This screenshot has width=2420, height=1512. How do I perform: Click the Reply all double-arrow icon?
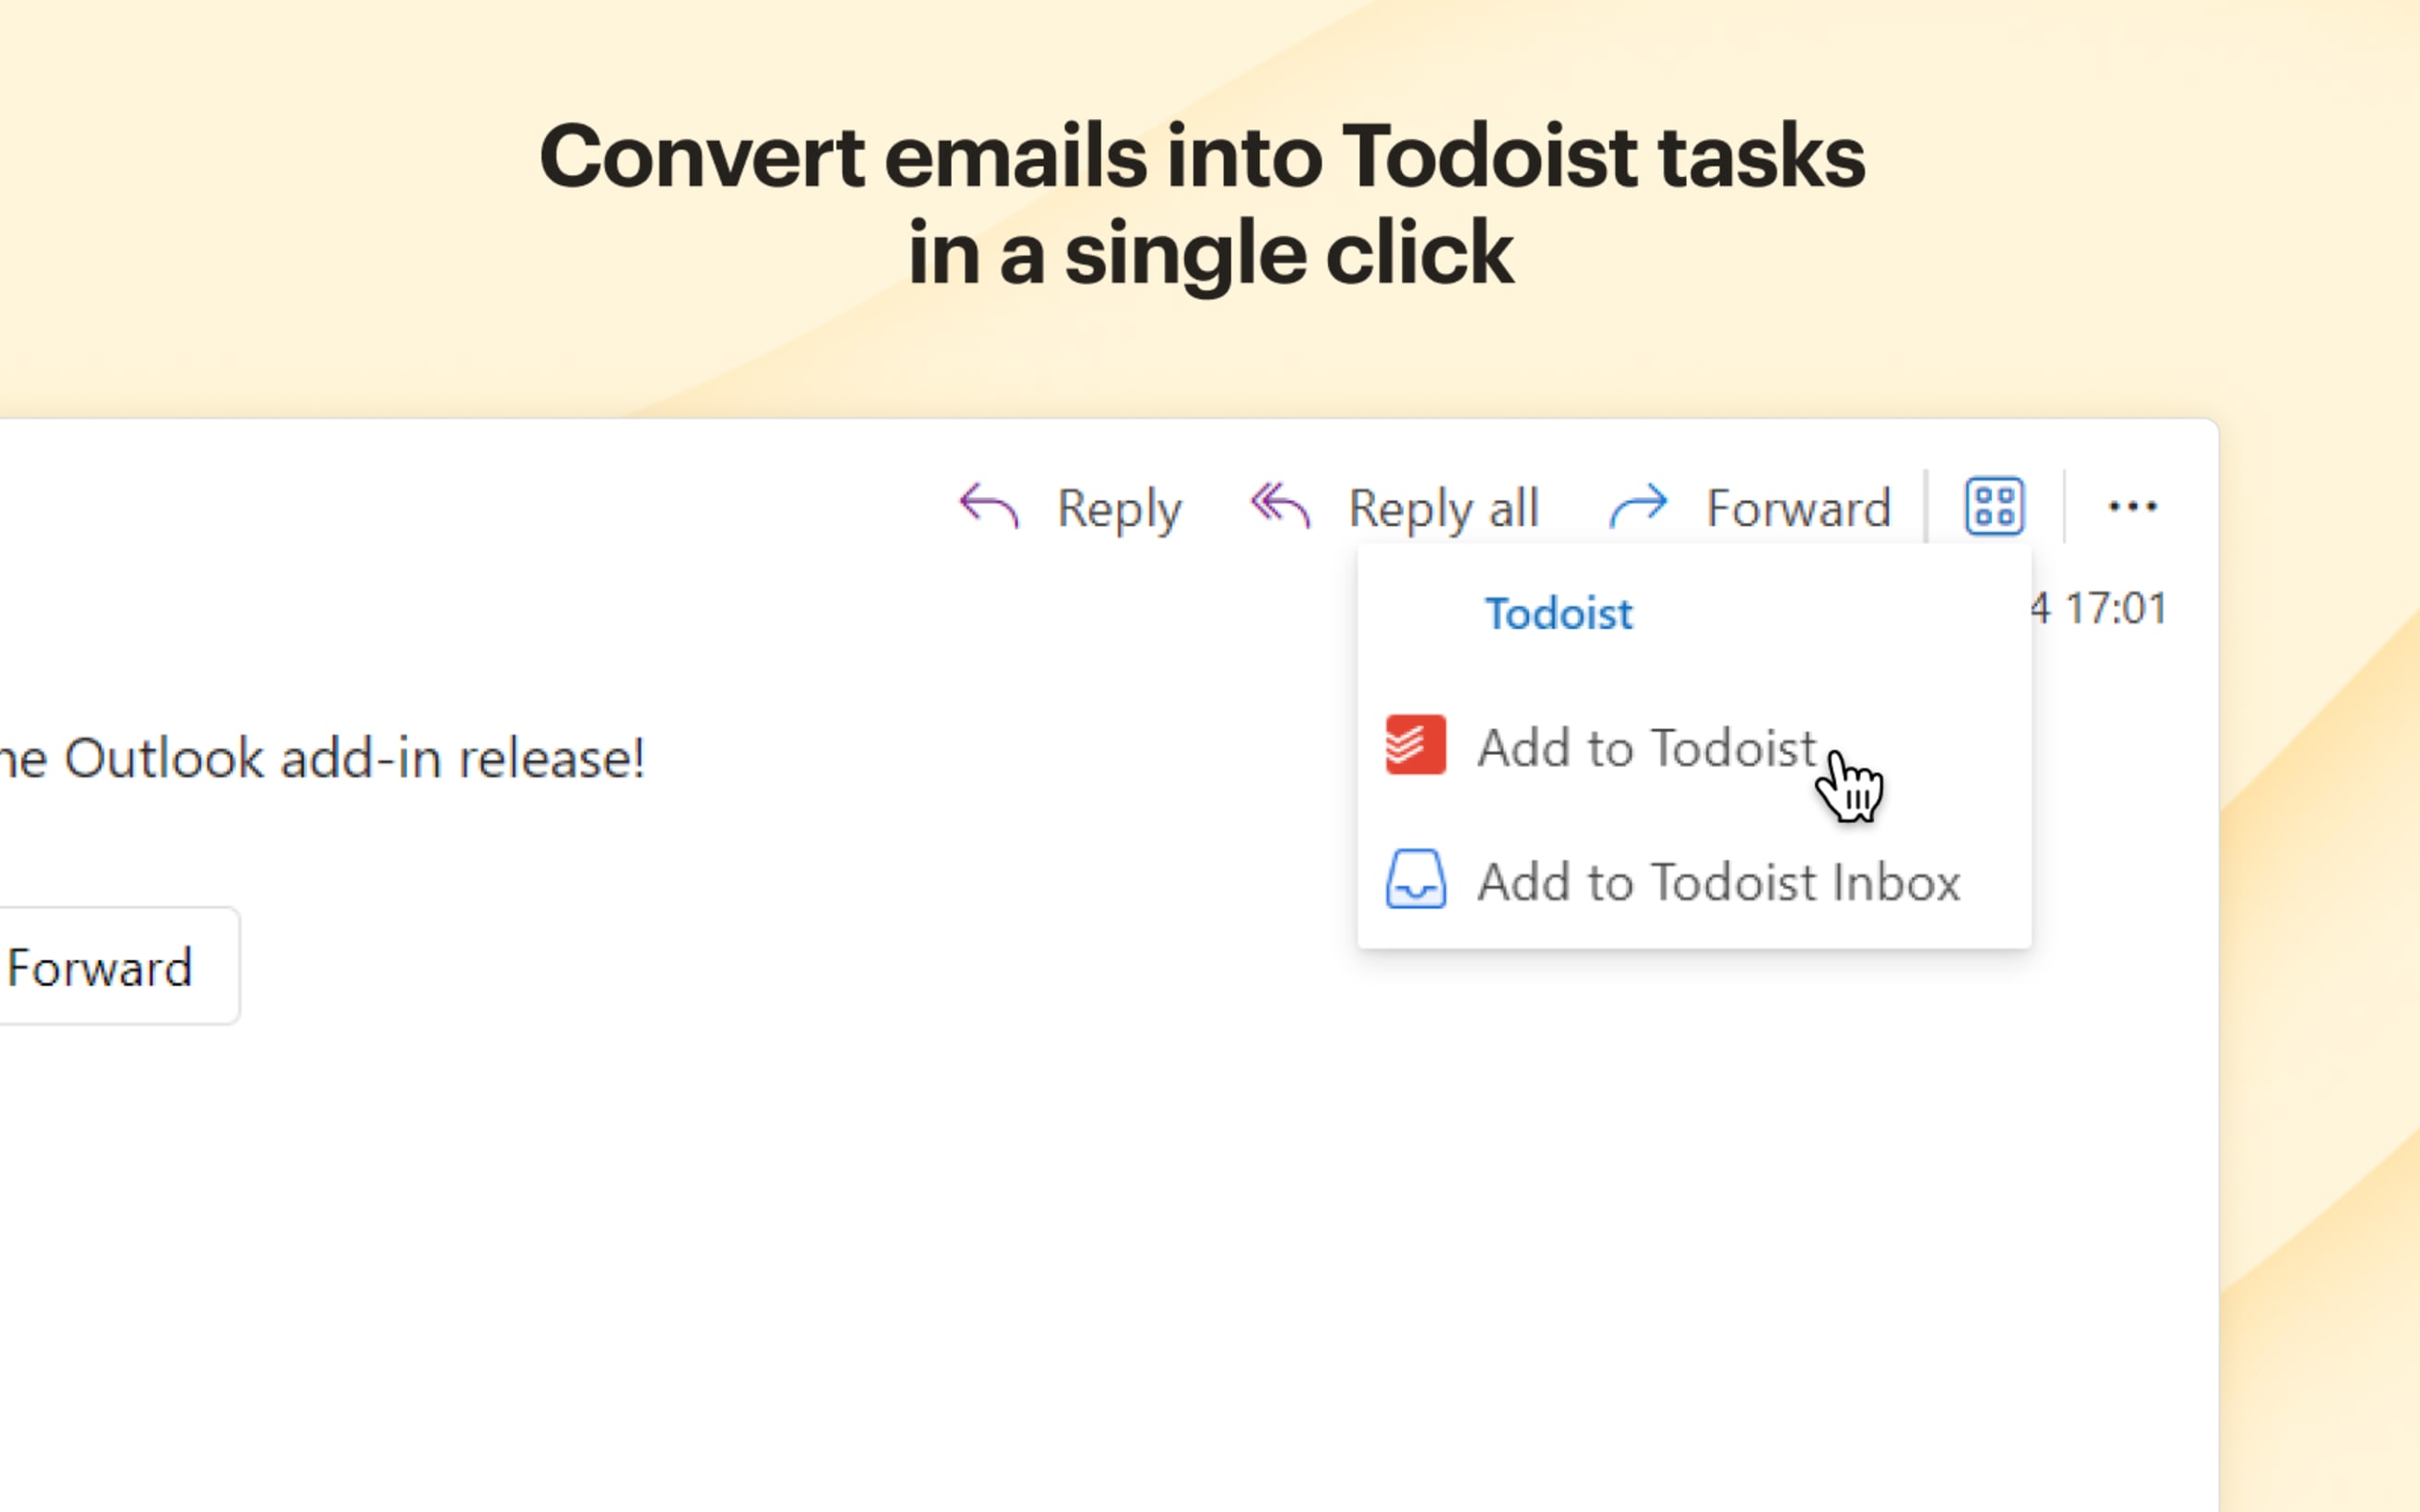tap(1280, 505)
